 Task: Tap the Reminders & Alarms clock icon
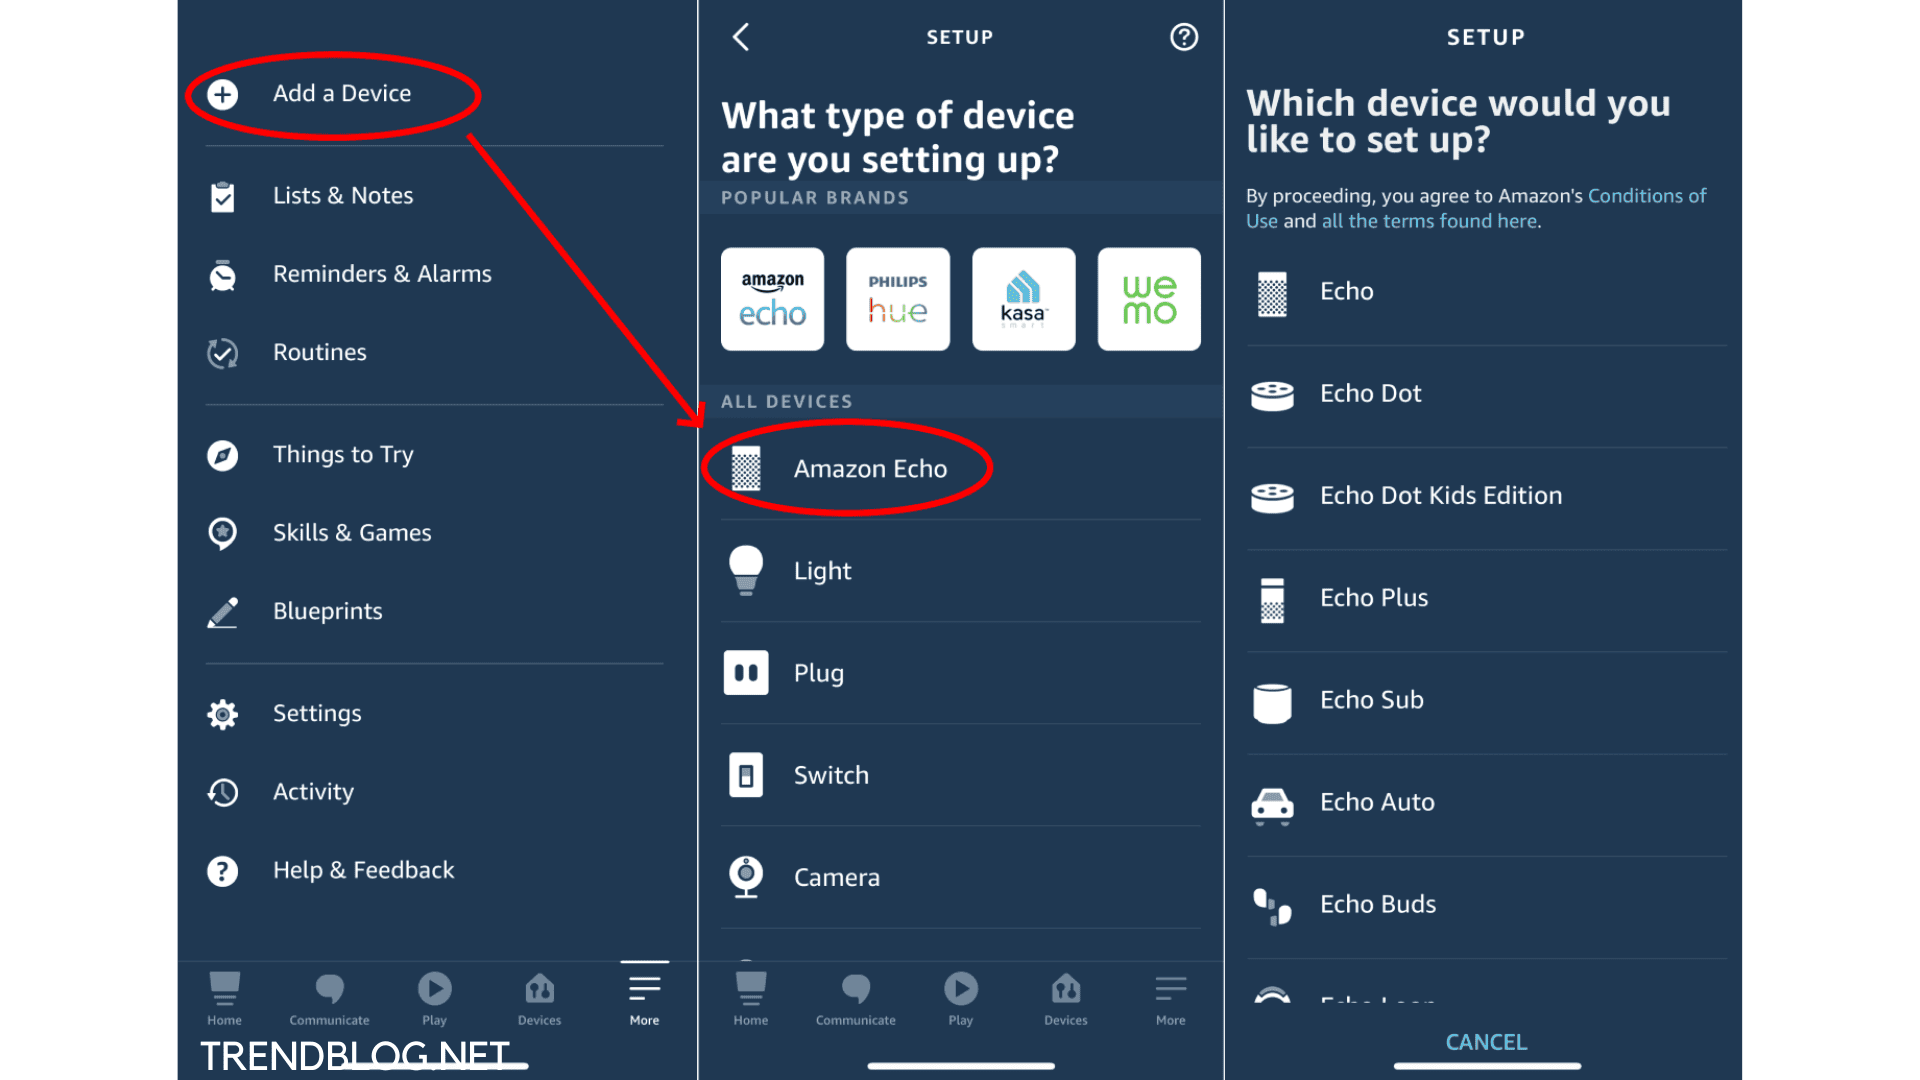tap(222, 275)
